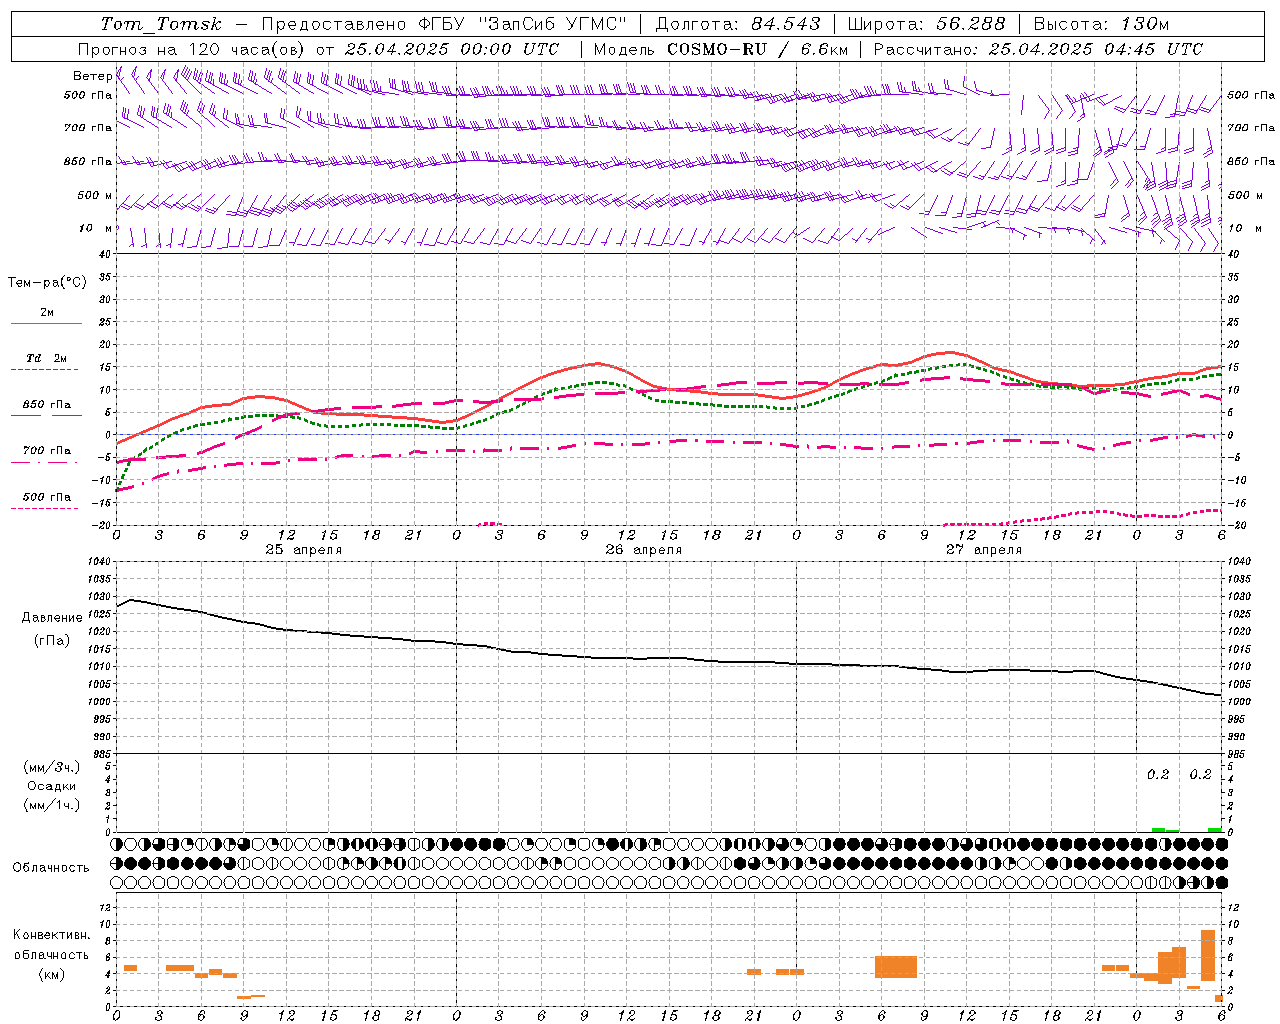Click the "Тем-ра(°C)" temperature panel label
The width and height of the screenshot is (1280, 1024).
point(47,282)
